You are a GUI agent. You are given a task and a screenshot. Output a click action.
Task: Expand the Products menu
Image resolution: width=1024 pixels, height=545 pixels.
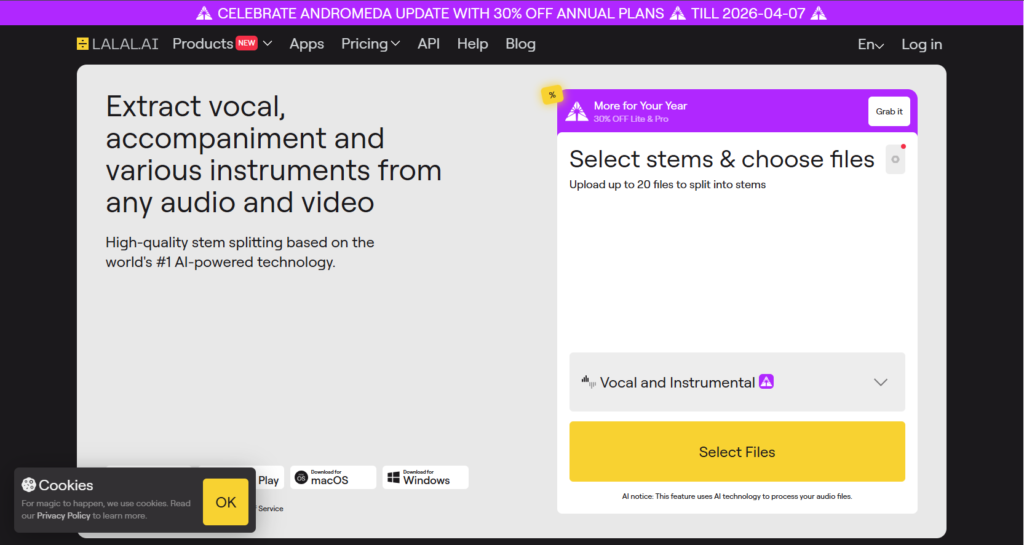[x=222, y=44]
